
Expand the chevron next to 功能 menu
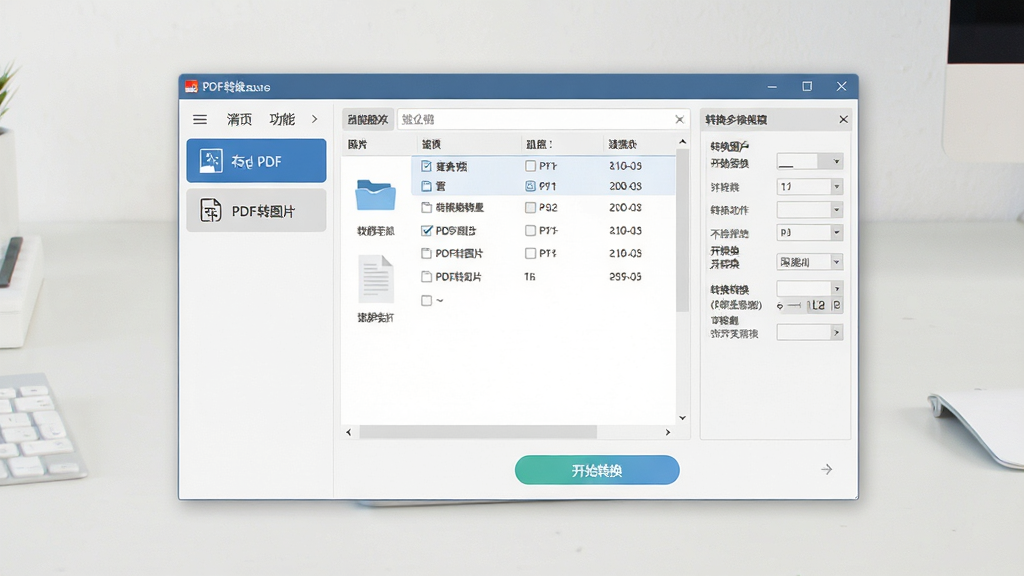coord(315,119)
